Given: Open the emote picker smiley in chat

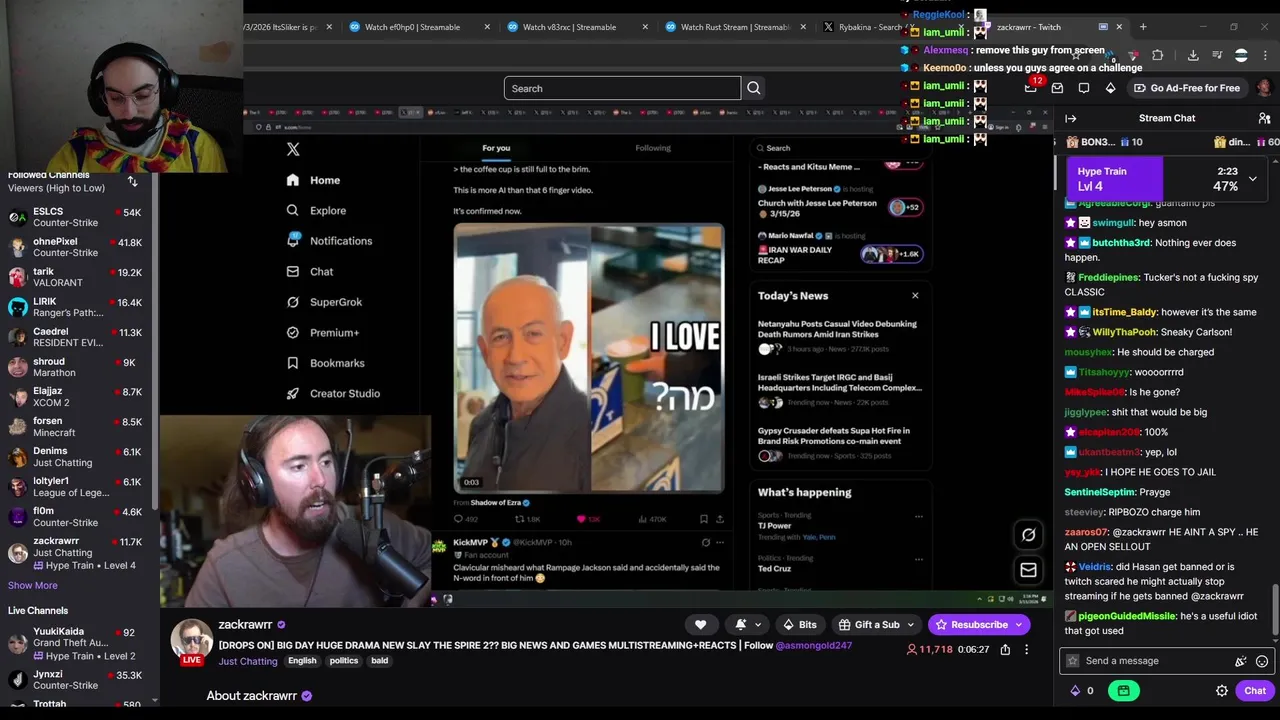Looking at the screenshot, I should [x=1262, y=661].
